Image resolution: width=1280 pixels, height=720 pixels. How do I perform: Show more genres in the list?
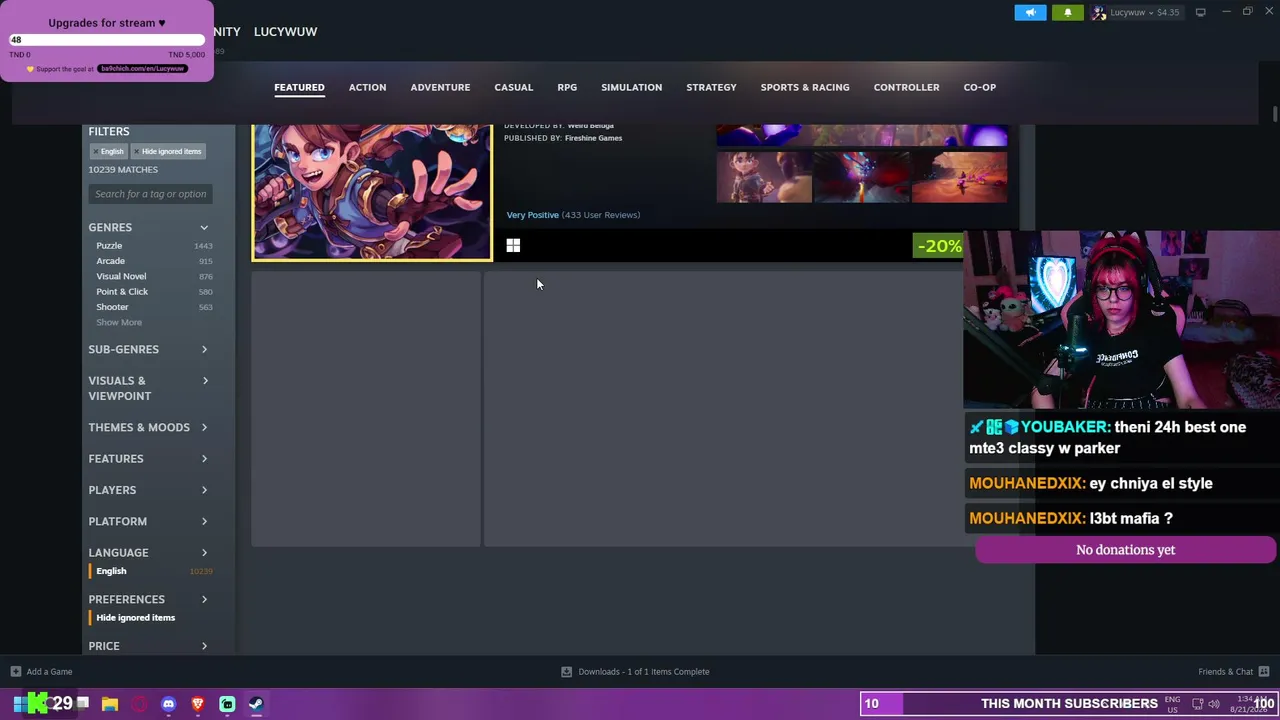[119, 322]
